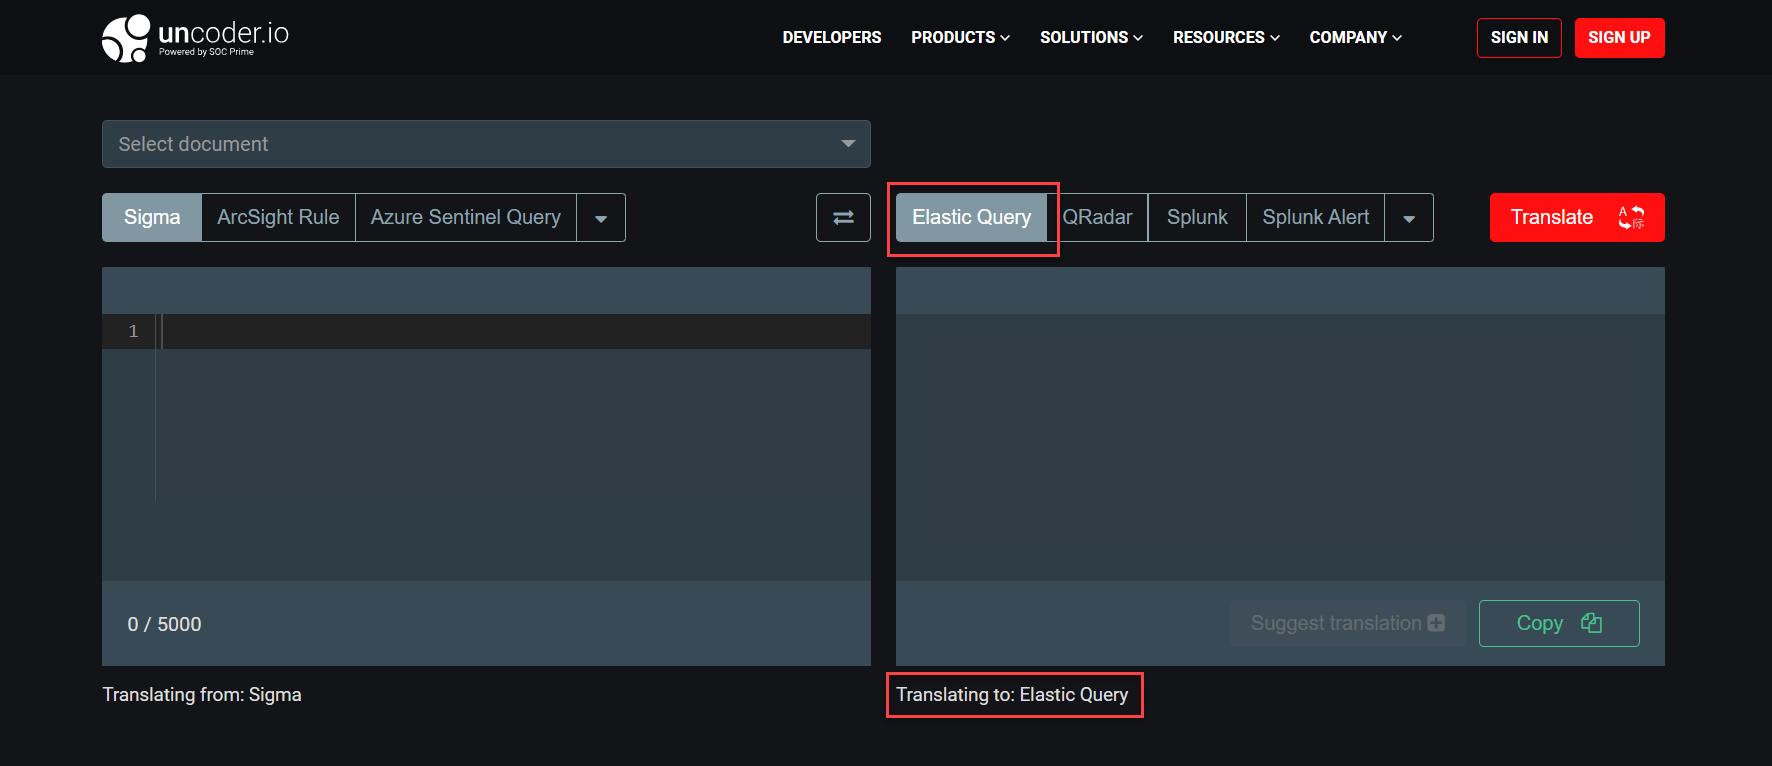Open the Select document dropdown

coord(486,144)
